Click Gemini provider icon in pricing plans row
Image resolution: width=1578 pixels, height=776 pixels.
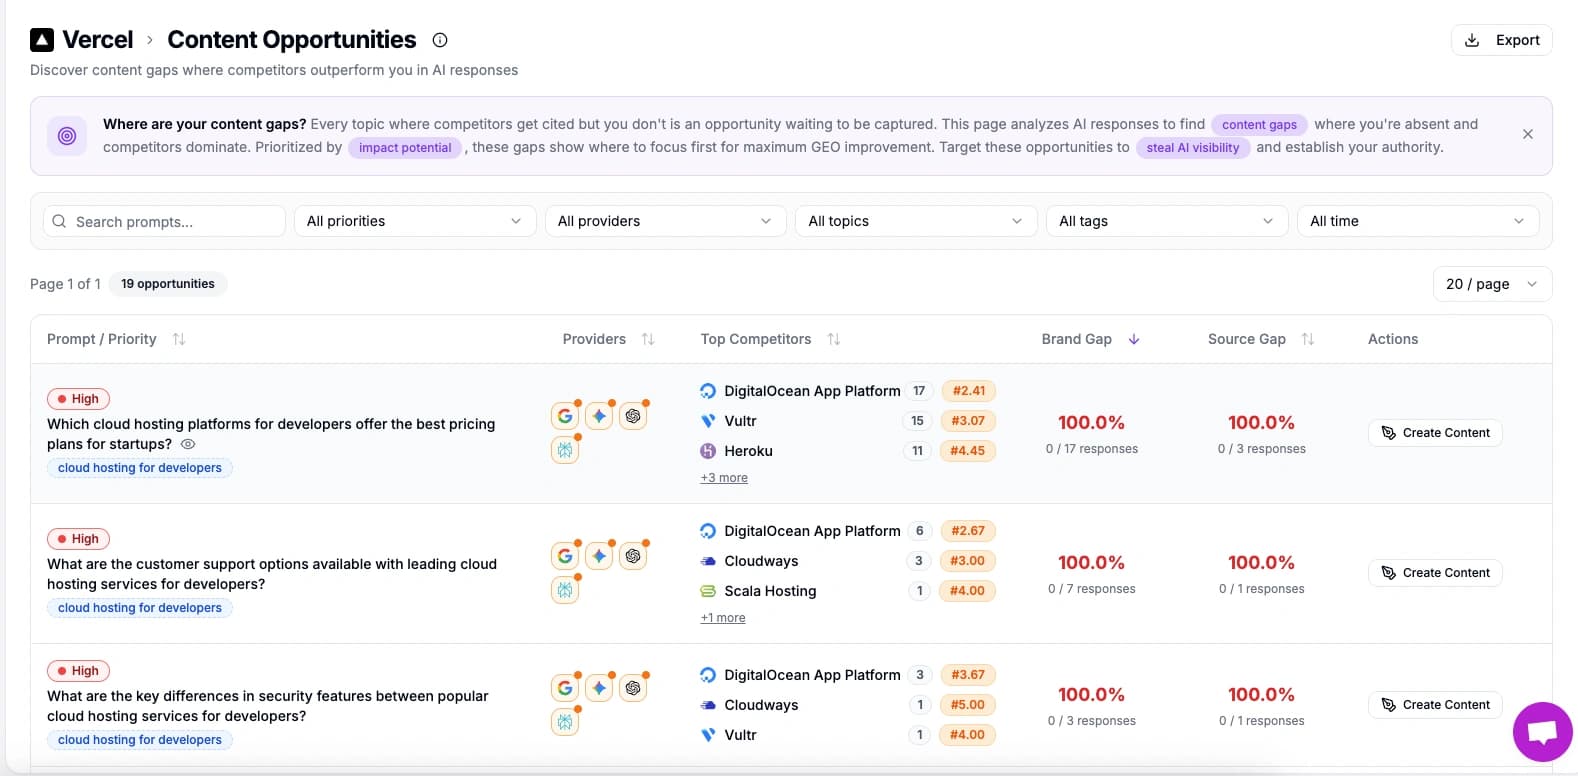(x=599, y=416)
